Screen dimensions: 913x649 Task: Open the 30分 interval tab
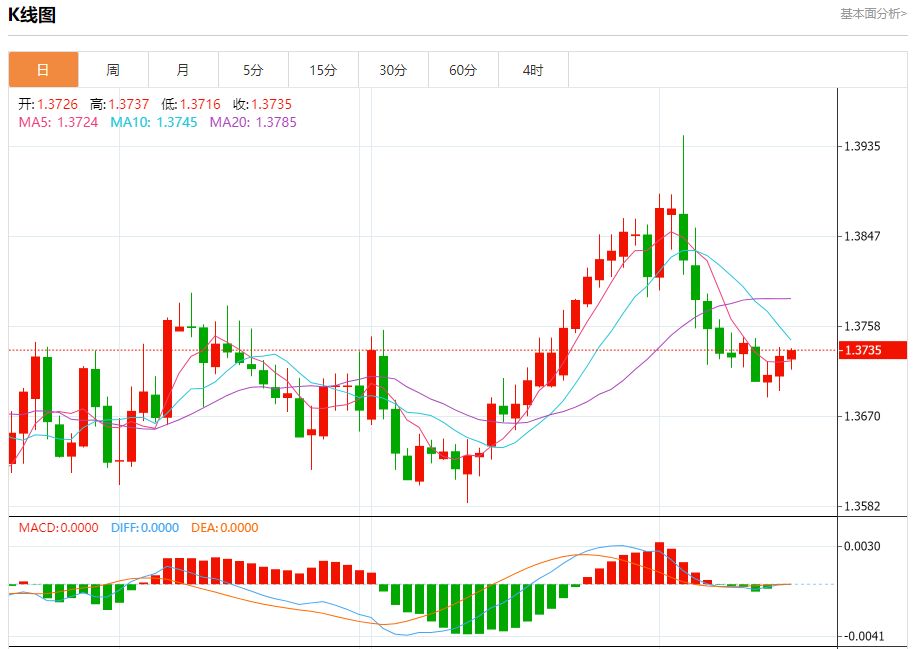[x=393, y=70]
